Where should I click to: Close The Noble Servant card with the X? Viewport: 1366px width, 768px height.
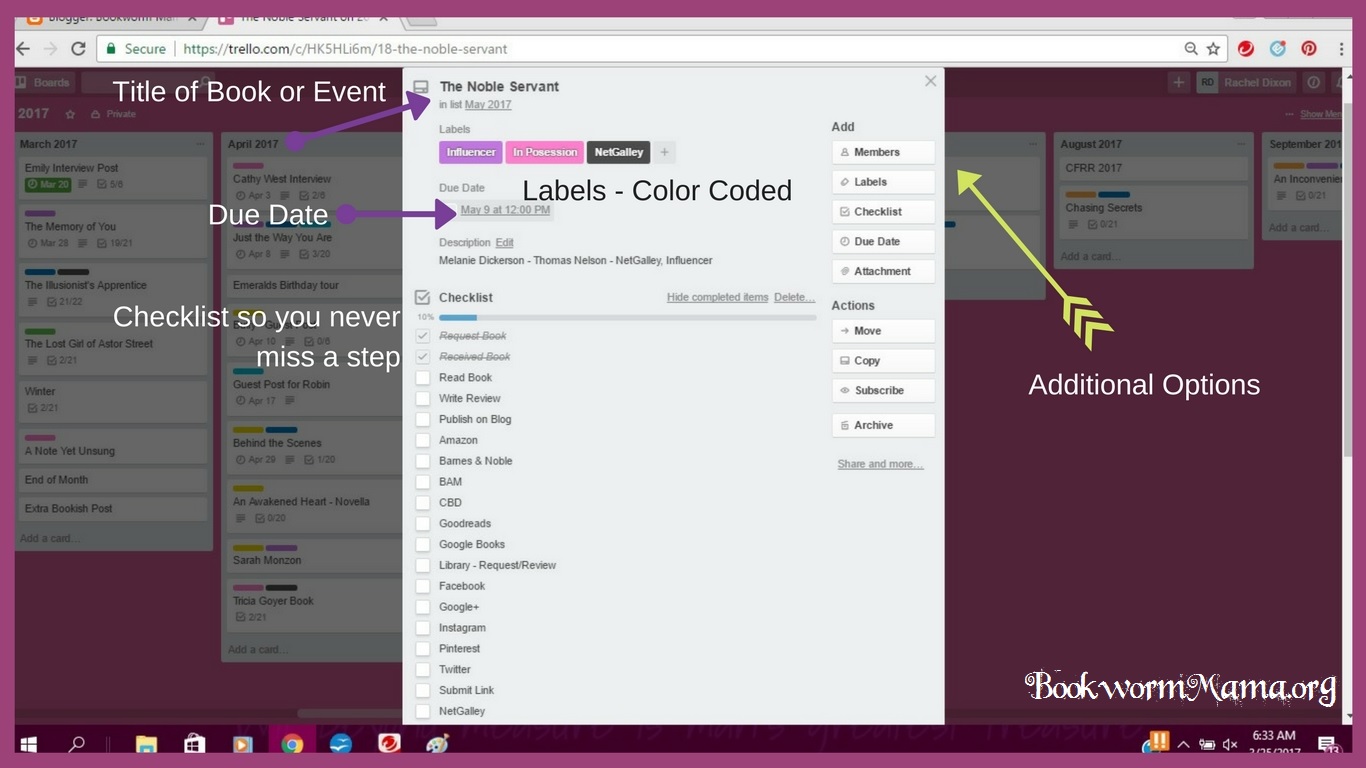pos(931,81)
